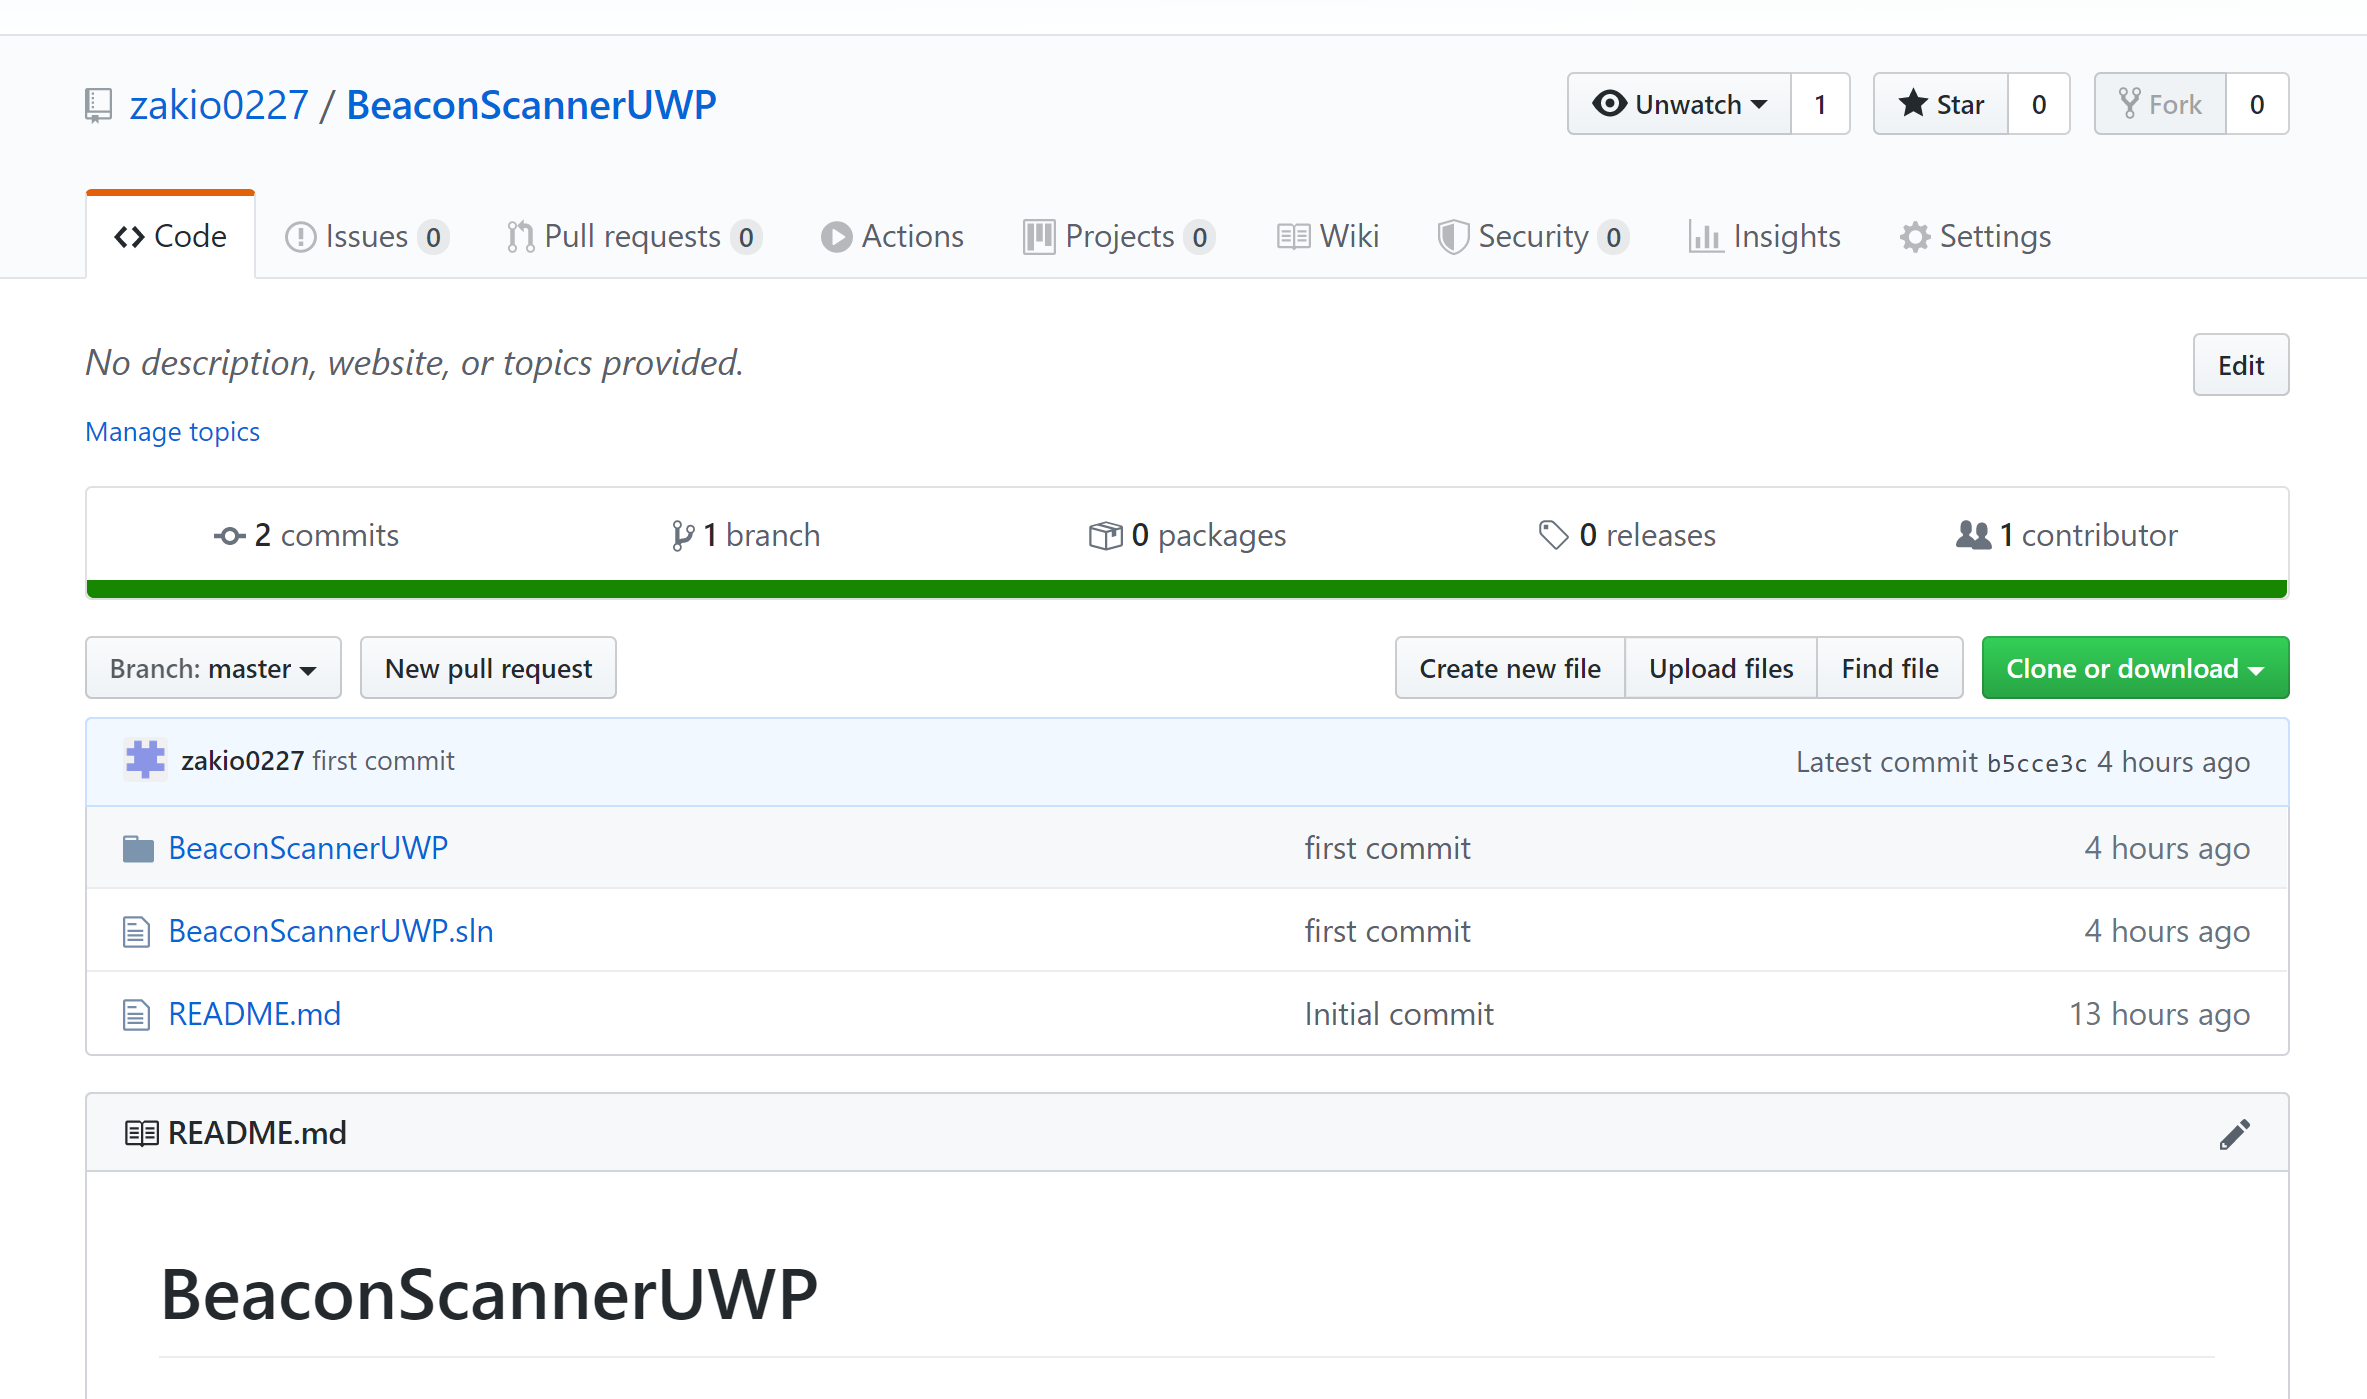
Task: Click the Manage topics link
Action: 172,432
